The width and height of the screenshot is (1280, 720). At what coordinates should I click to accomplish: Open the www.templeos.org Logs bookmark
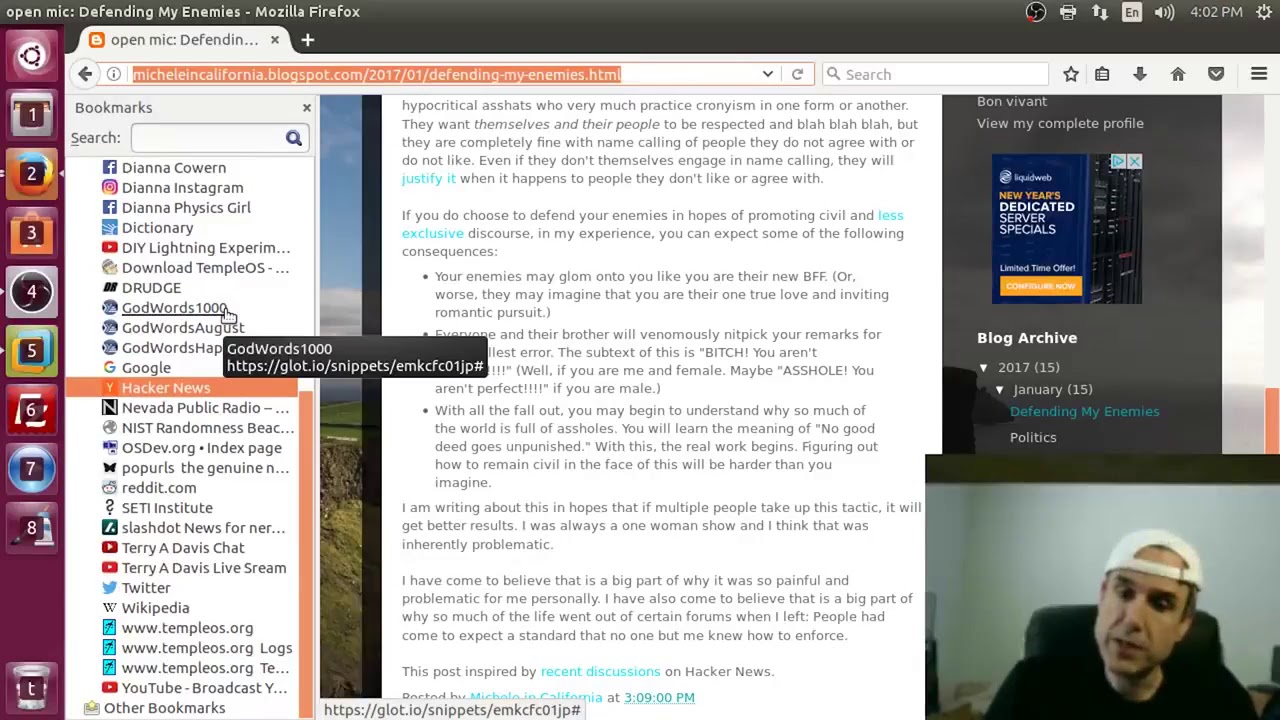tap(206, 647)
